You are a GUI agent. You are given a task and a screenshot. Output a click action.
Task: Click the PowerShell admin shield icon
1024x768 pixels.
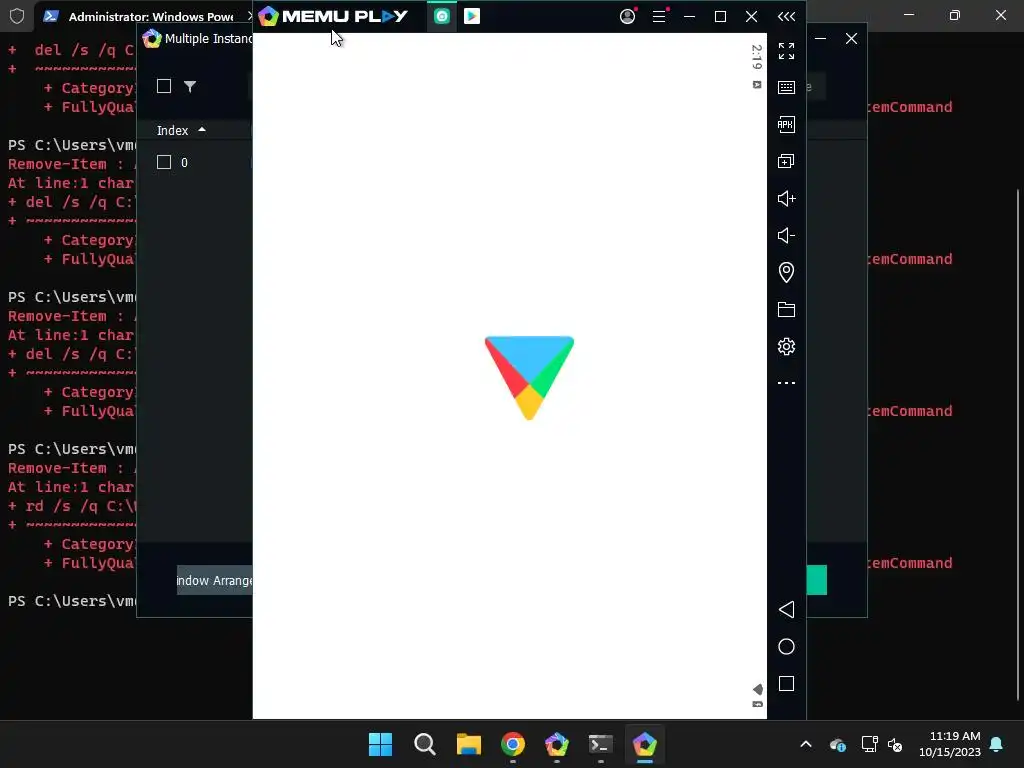tap(17, 16)
